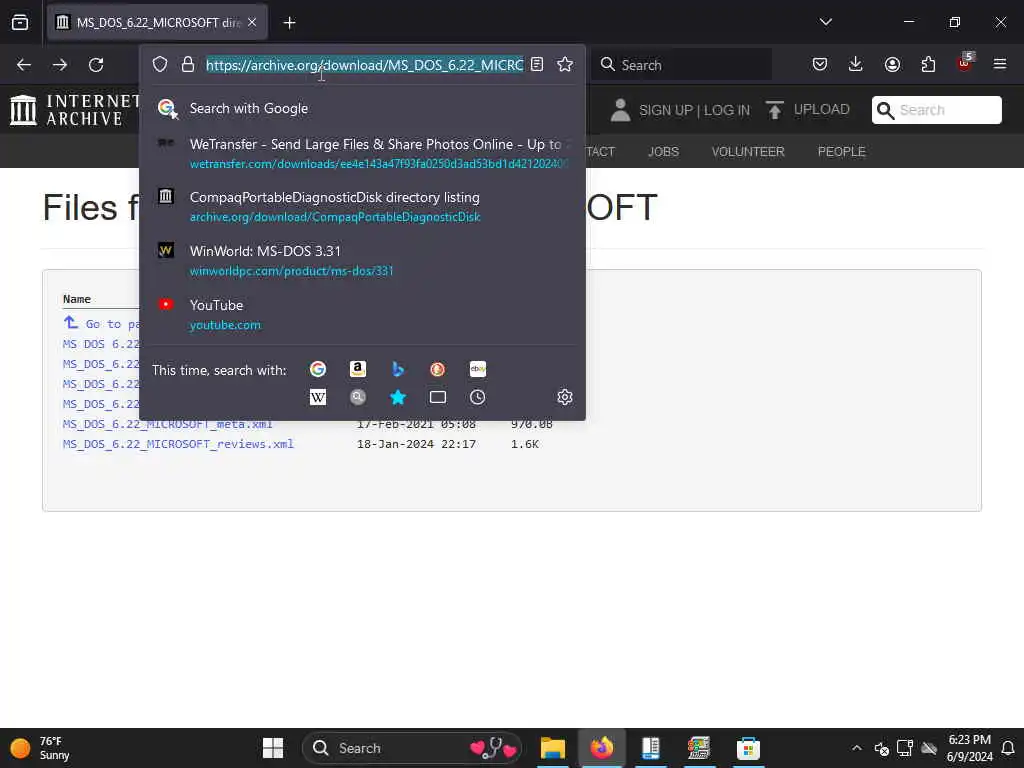This screenshot has height=768, width=1024.
Task: Show hidden tray icons chevron
Action: click(857, 748)
